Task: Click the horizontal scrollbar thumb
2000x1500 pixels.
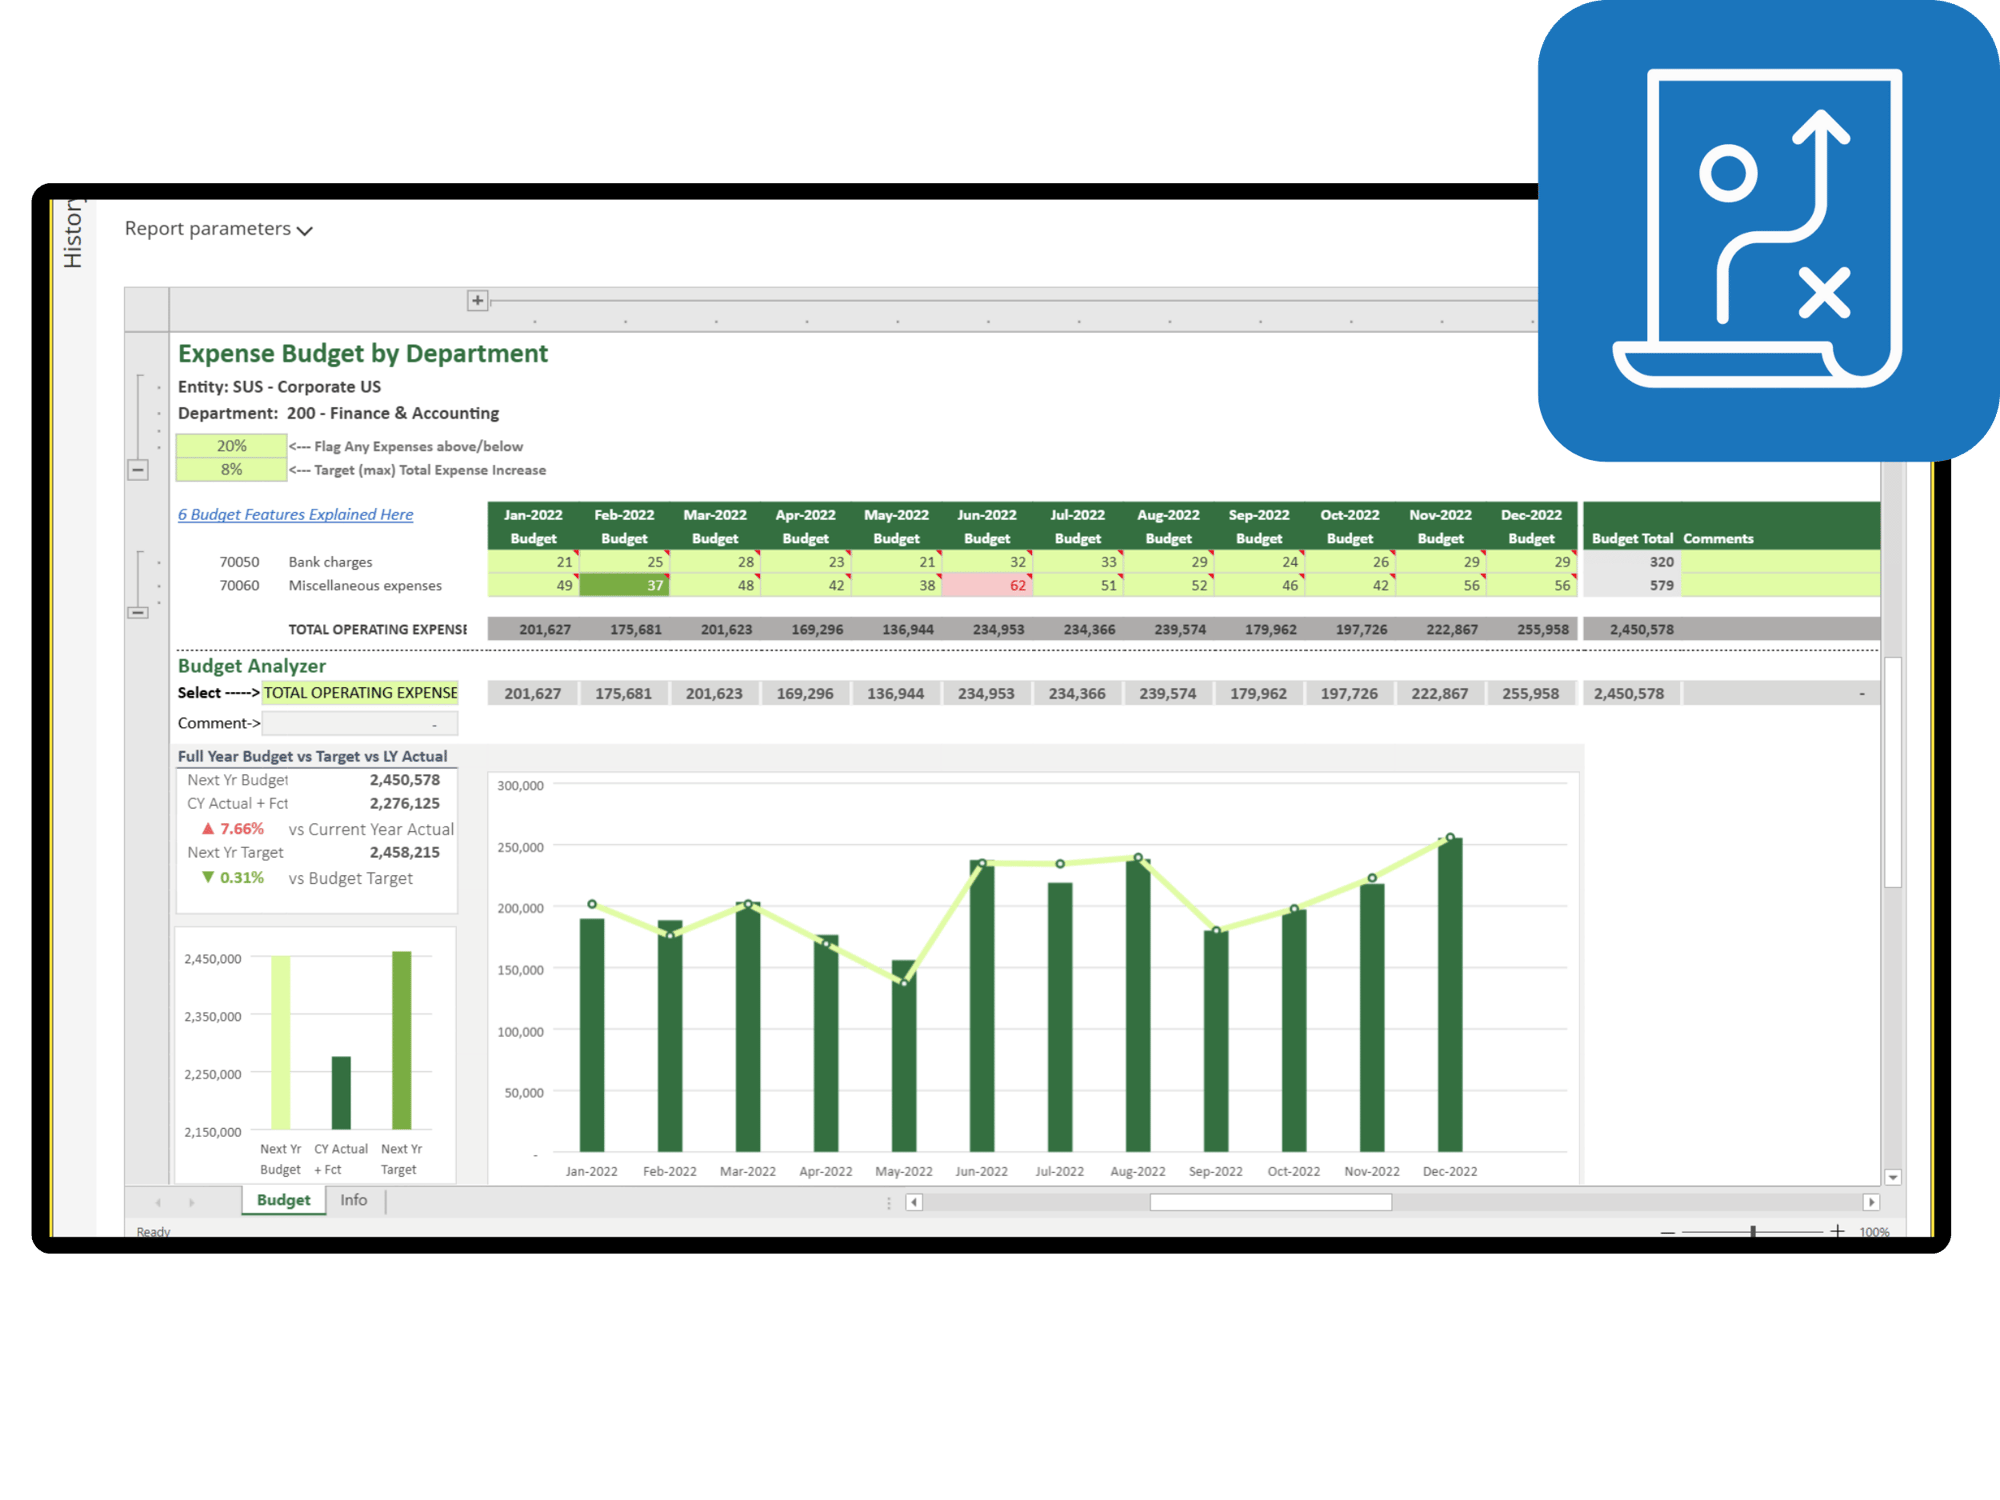Action: point(1270,1202)
